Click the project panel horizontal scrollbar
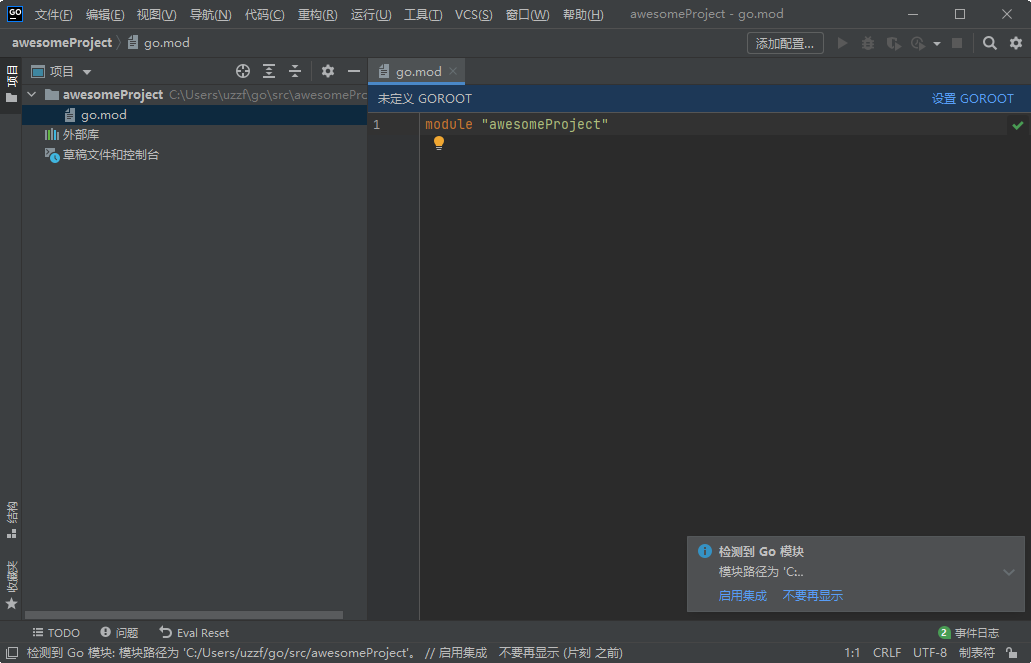This screenshot has width=1031, height=663. 184,616
